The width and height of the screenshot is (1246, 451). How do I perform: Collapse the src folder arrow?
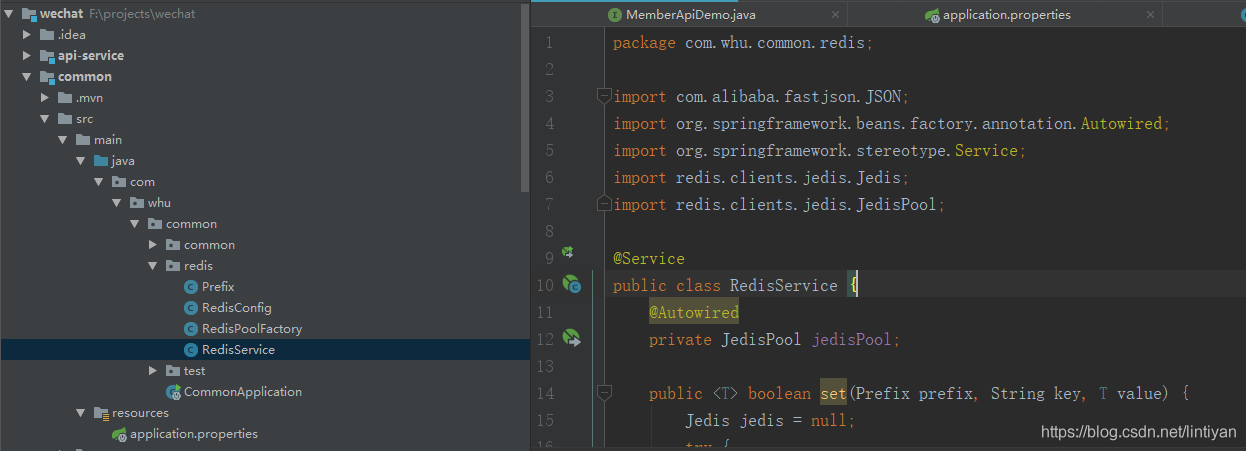tap(45, 119)
